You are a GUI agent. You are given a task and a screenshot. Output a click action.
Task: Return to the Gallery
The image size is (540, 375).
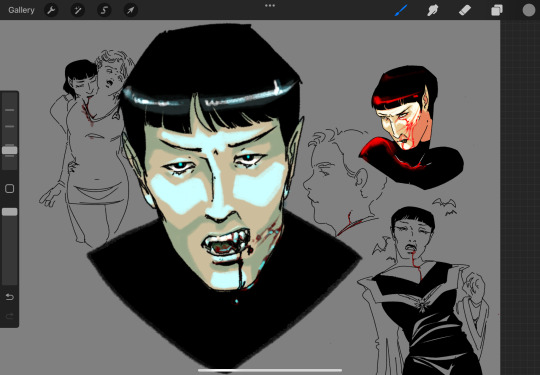click(21, 10)
